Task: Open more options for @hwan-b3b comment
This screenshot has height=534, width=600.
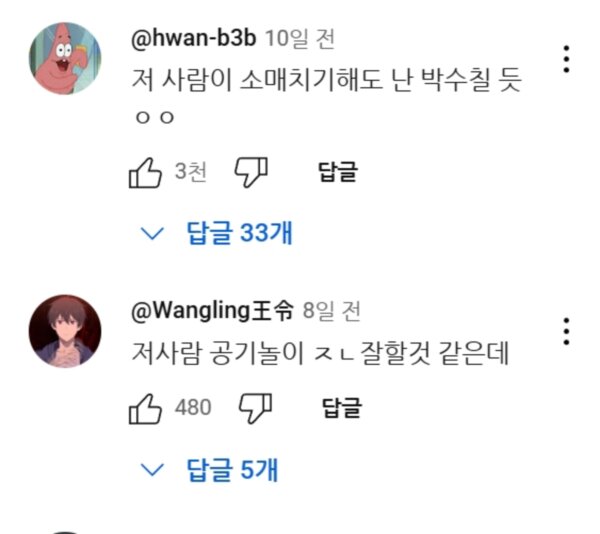Action: coord(566,59)
